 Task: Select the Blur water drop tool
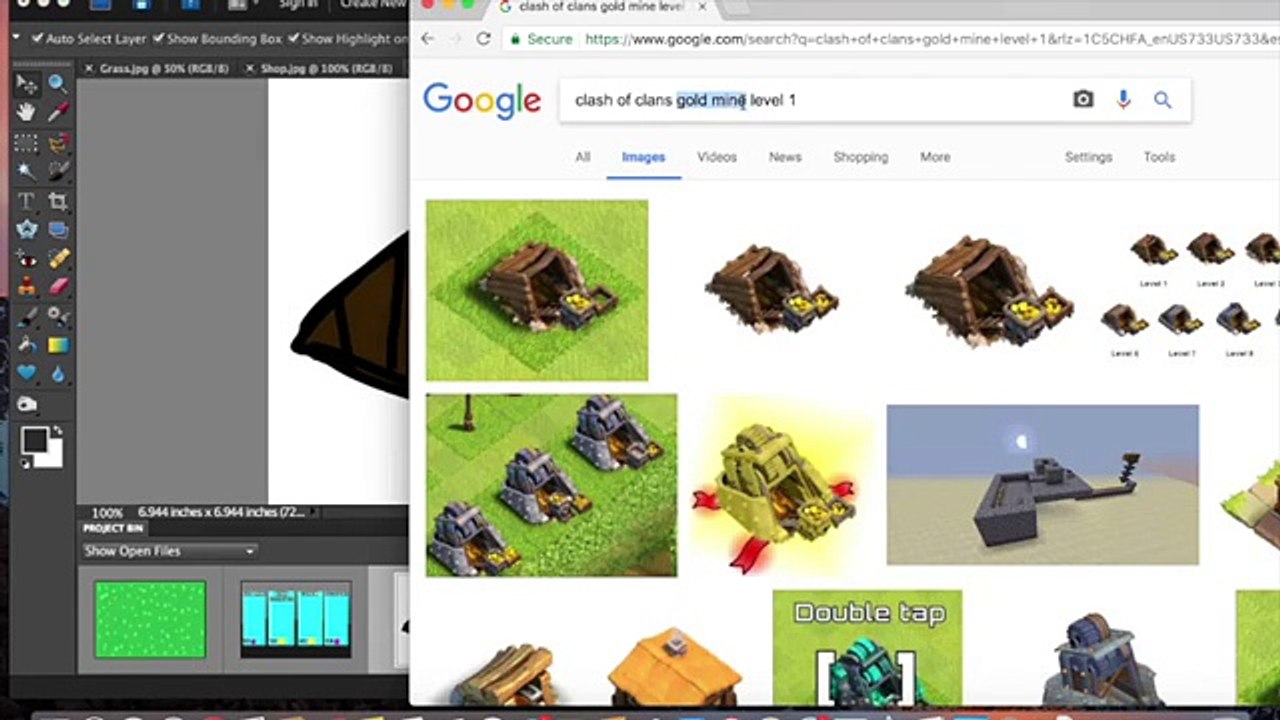(x=58, y=374)
